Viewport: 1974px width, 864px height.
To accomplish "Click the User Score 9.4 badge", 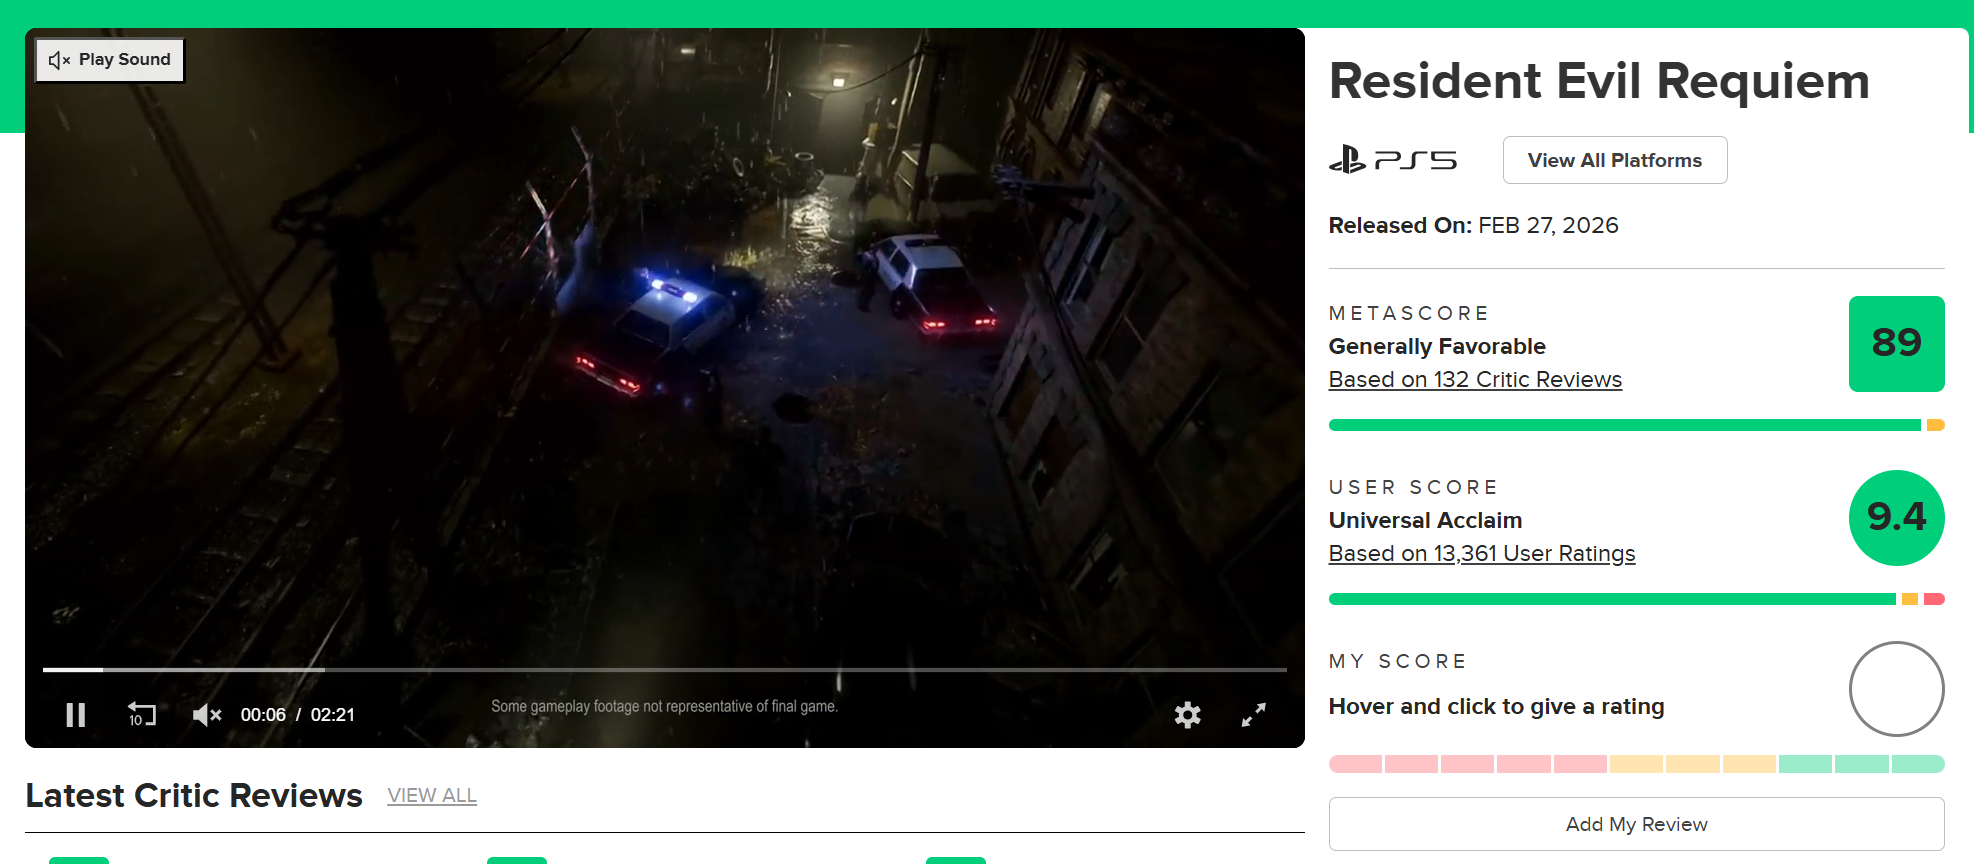I will 1896,517.
